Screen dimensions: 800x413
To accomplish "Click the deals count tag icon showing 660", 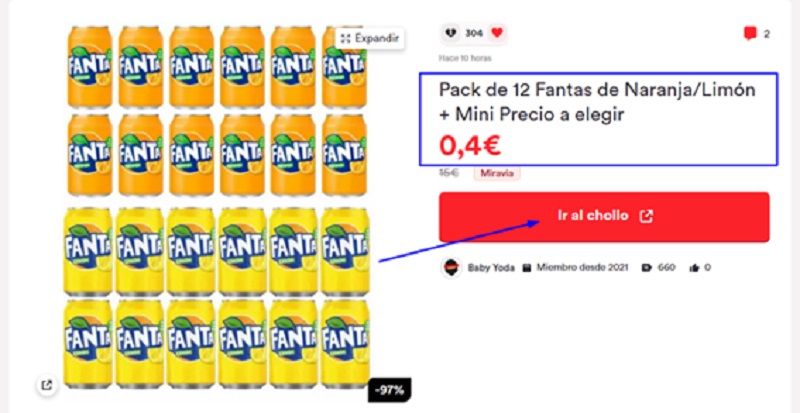I will [646, 268].
